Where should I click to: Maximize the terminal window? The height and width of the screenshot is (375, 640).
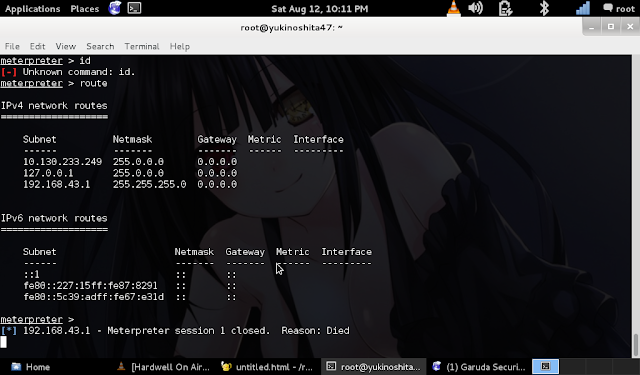611,27
